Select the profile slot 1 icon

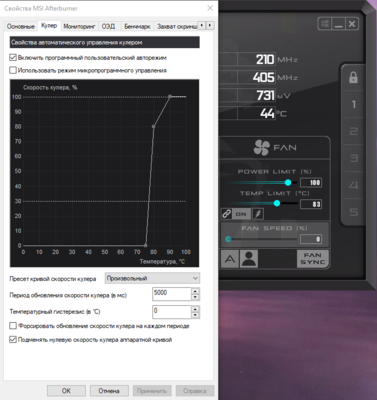(353, 104)
